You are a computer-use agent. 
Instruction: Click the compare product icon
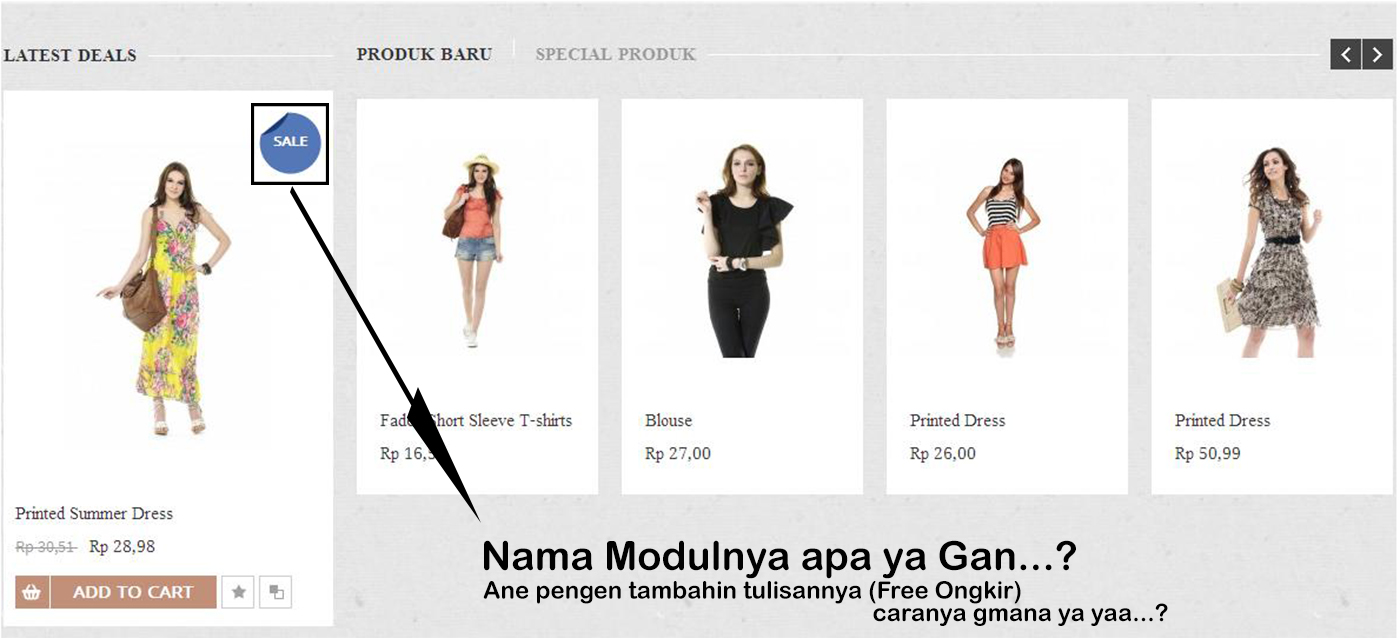(276, 592)
